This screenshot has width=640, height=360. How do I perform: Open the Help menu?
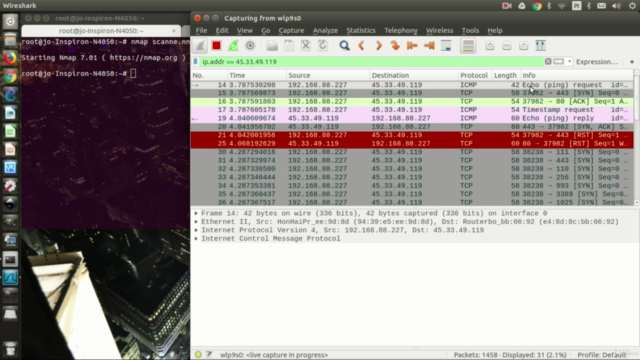[x=495, y=31]
